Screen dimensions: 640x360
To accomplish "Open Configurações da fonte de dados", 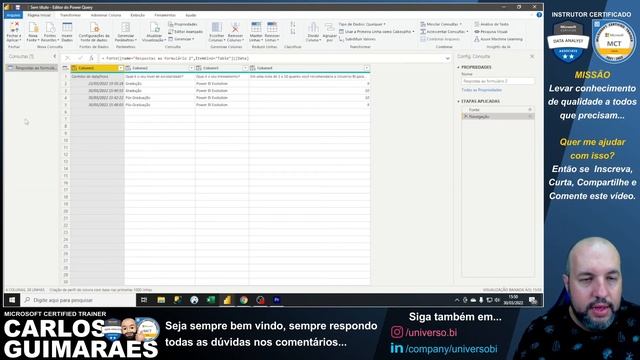I will tap(94, 32).
